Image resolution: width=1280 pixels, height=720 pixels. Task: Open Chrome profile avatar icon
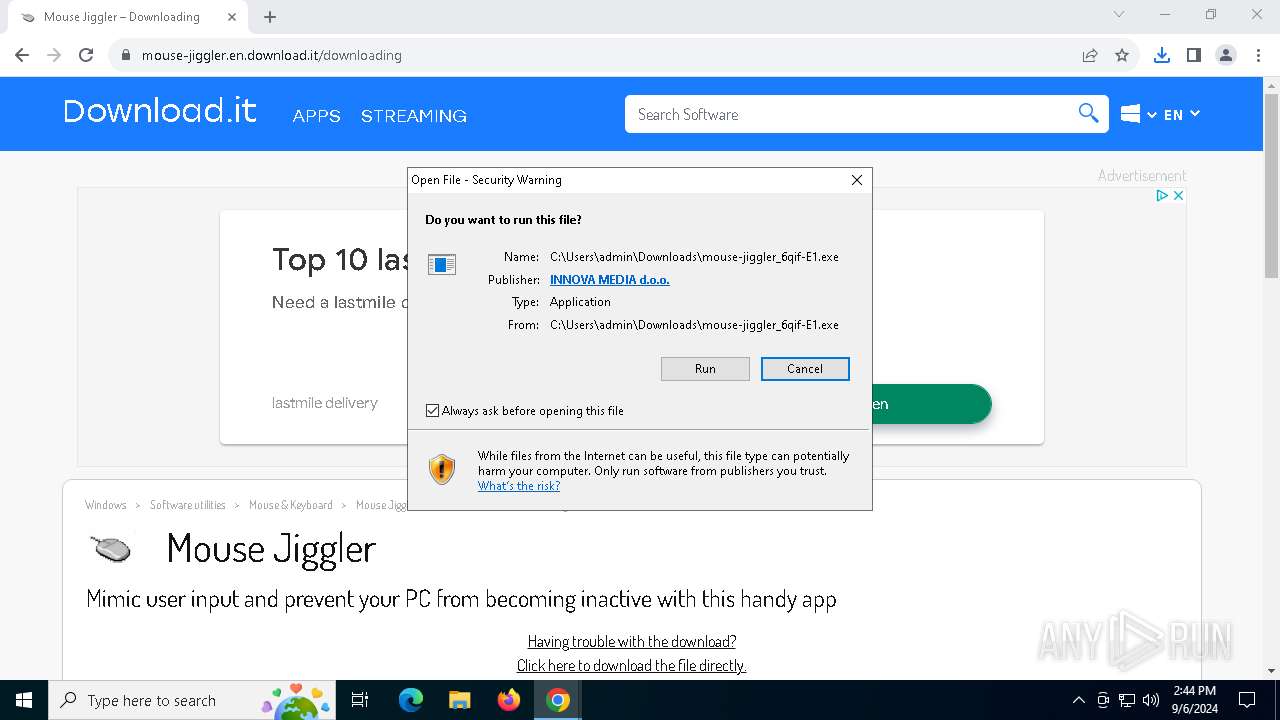1226,55
